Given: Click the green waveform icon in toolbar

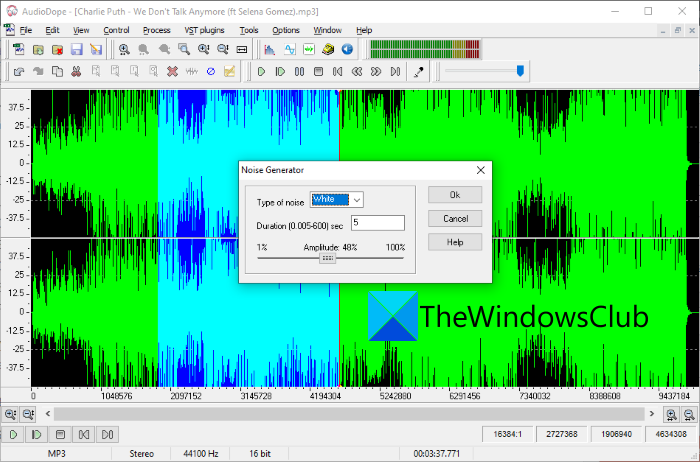Looking at the screenshot, I should coord(309,49).
